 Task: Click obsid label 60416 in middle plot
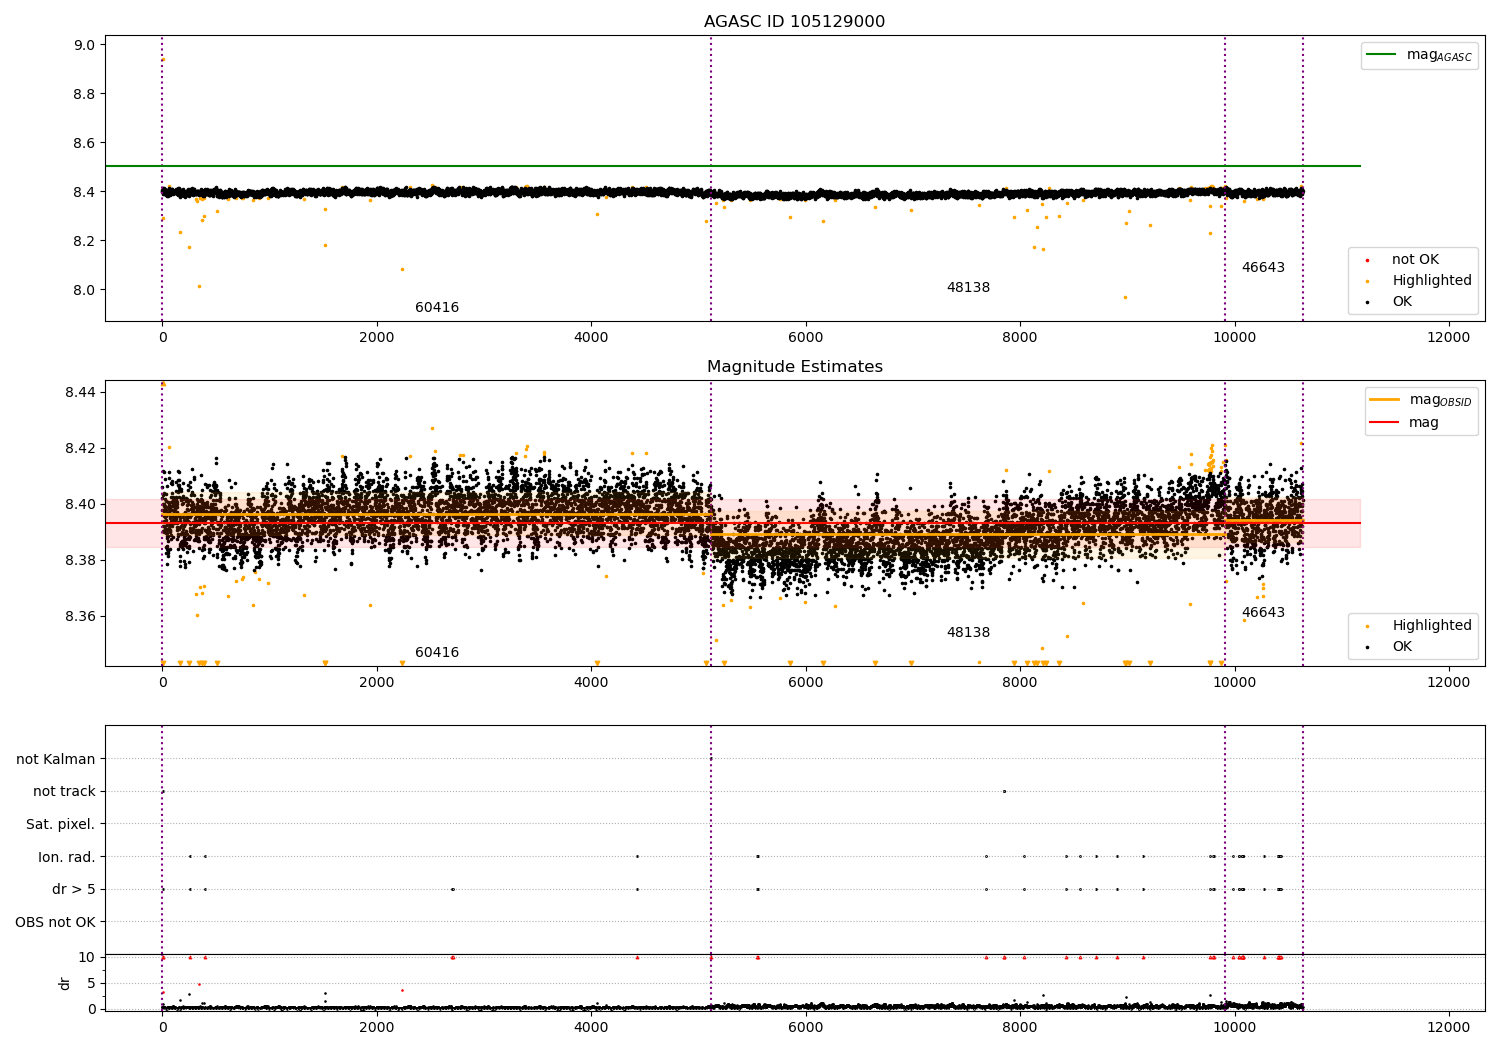pyautogui.click(x=437, y=653)
